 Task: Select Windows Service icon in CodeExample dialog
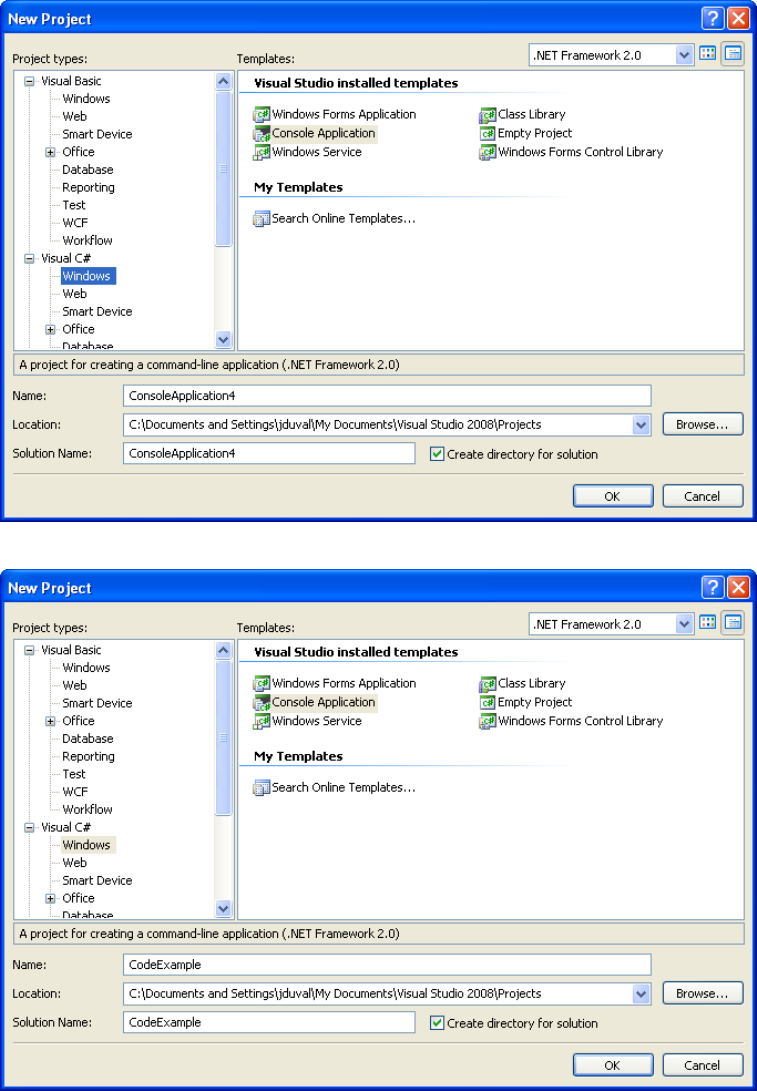[x=262, y=722]
